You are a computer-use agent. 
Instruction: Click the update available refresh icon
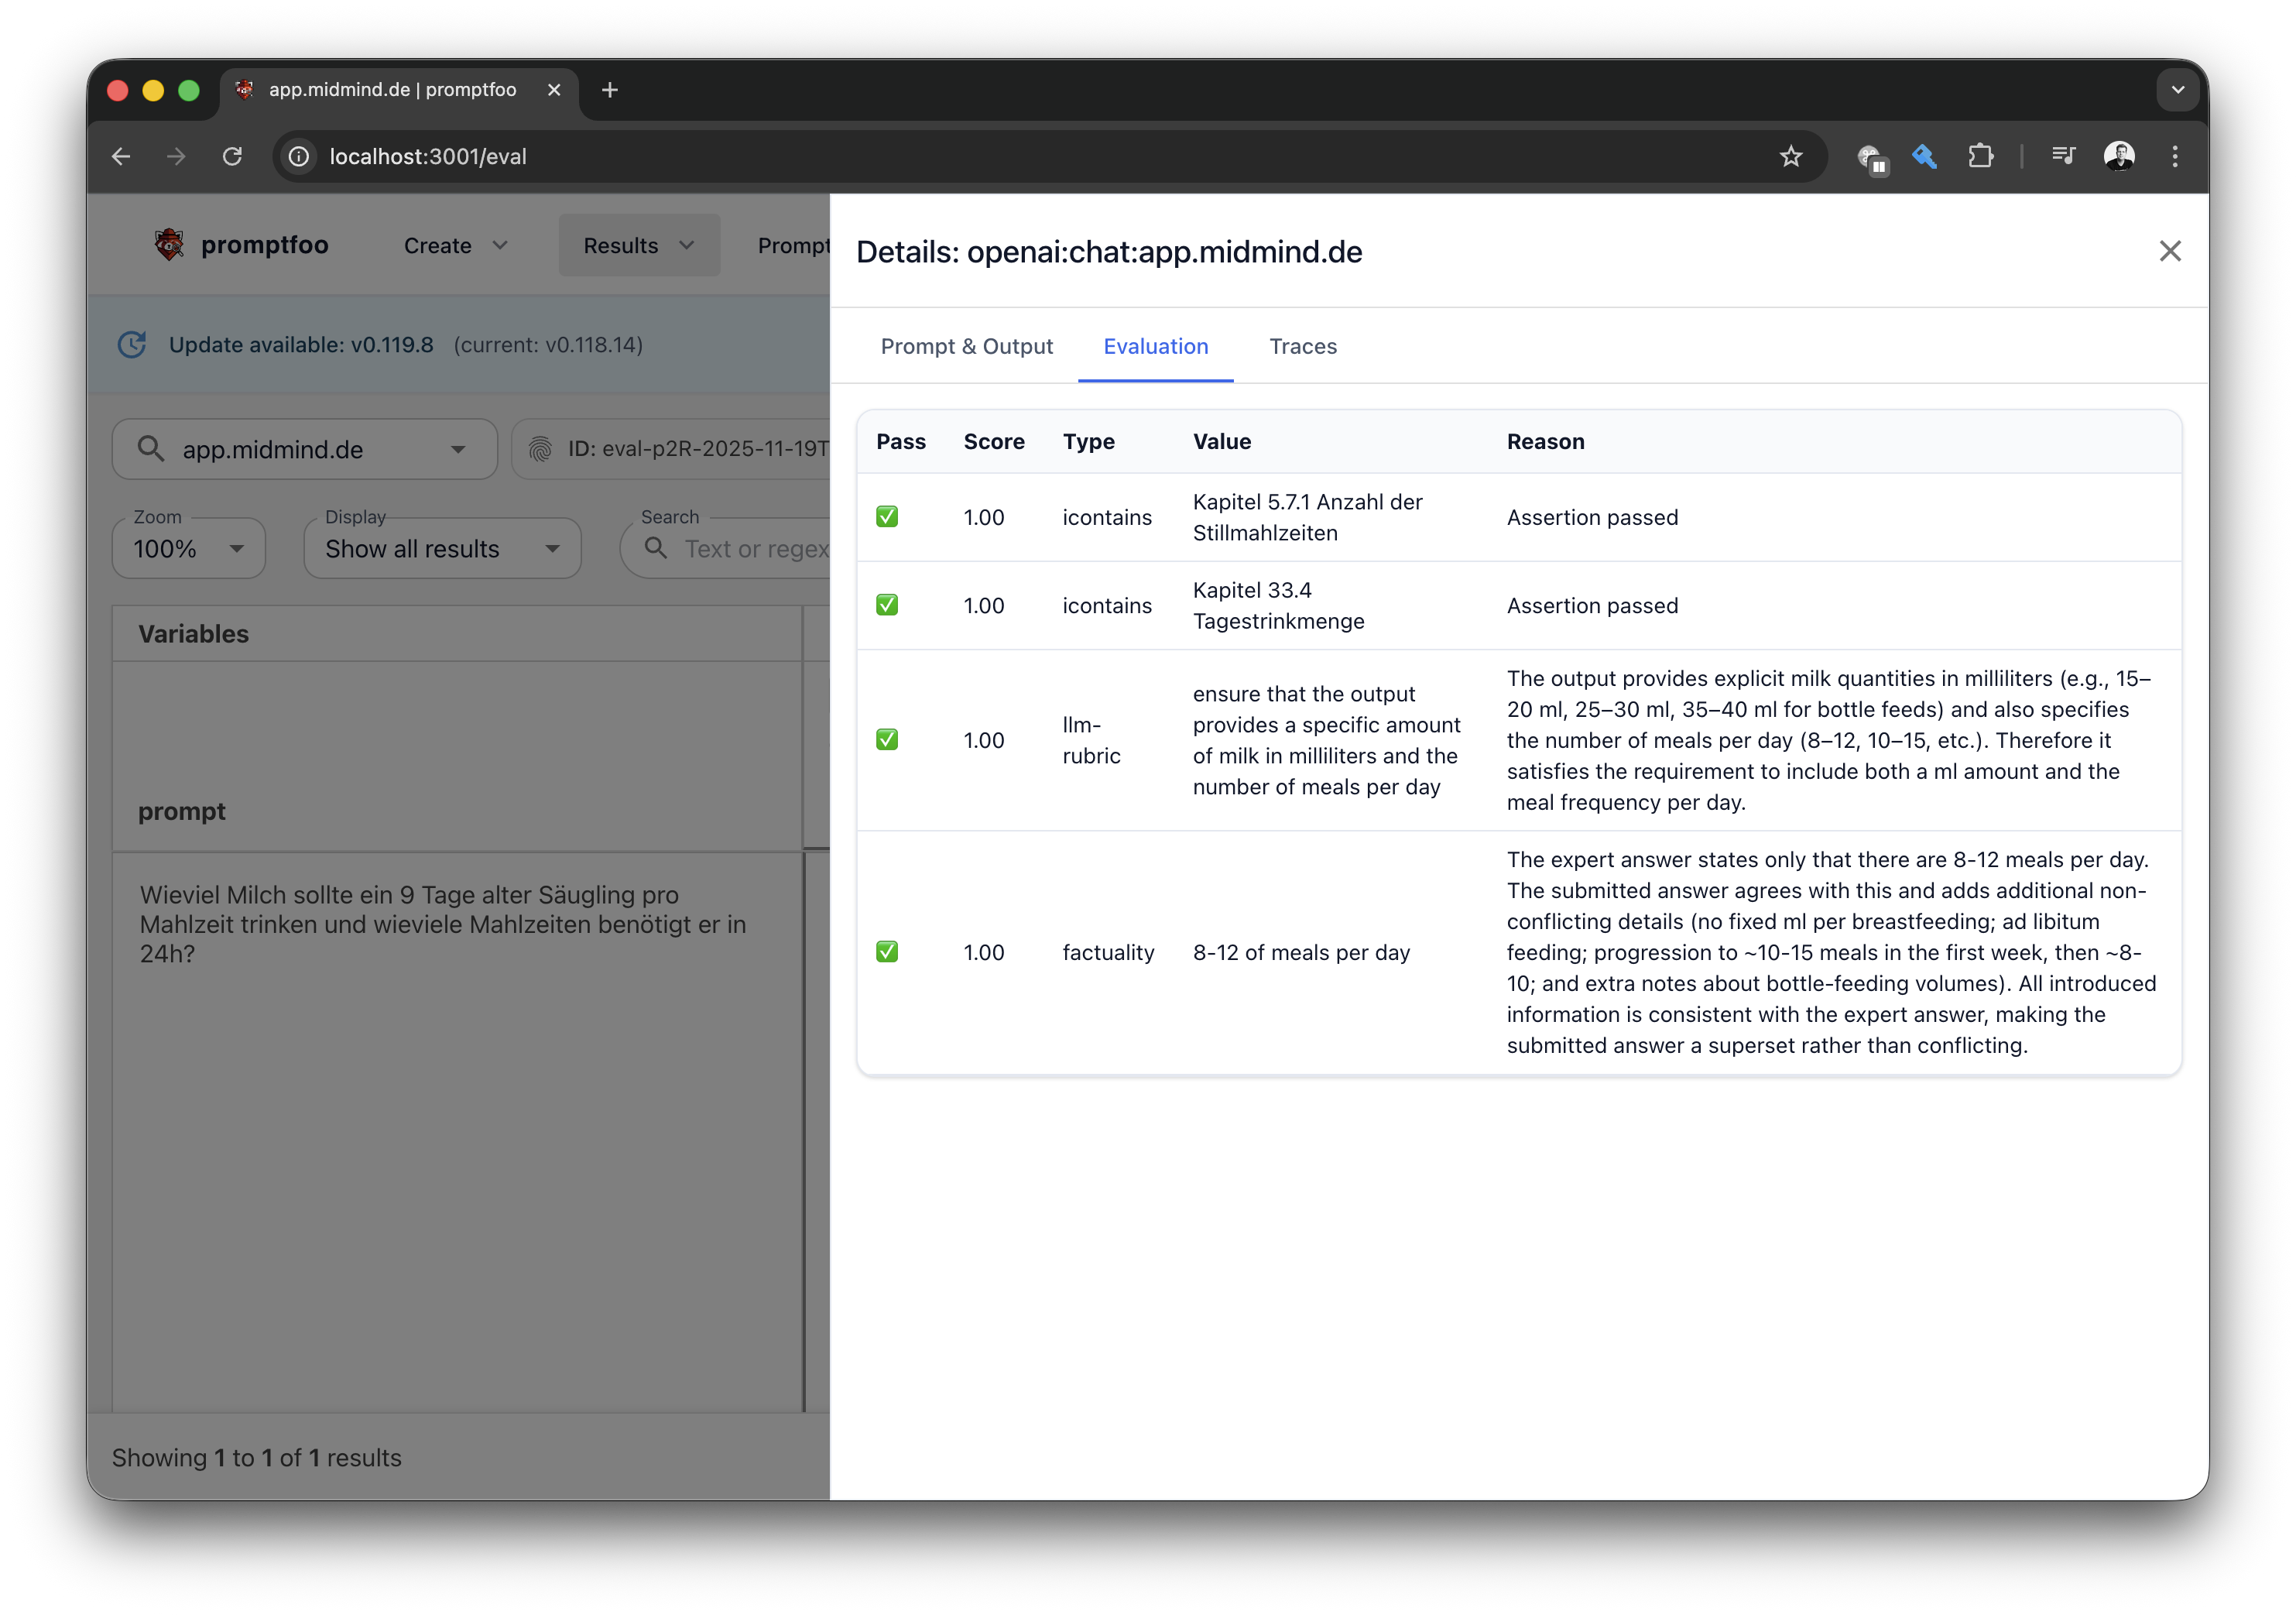click(132, 345)
